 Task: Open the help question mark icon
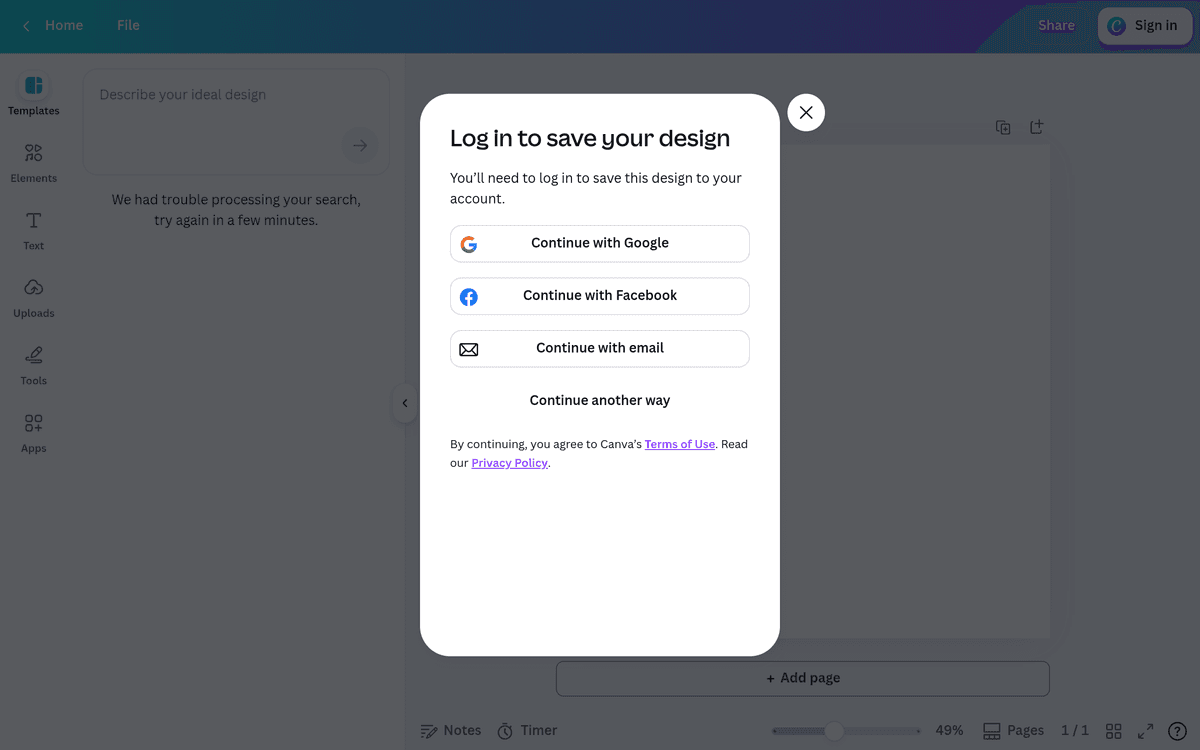pyautogui.click(x=1177, y=731)
